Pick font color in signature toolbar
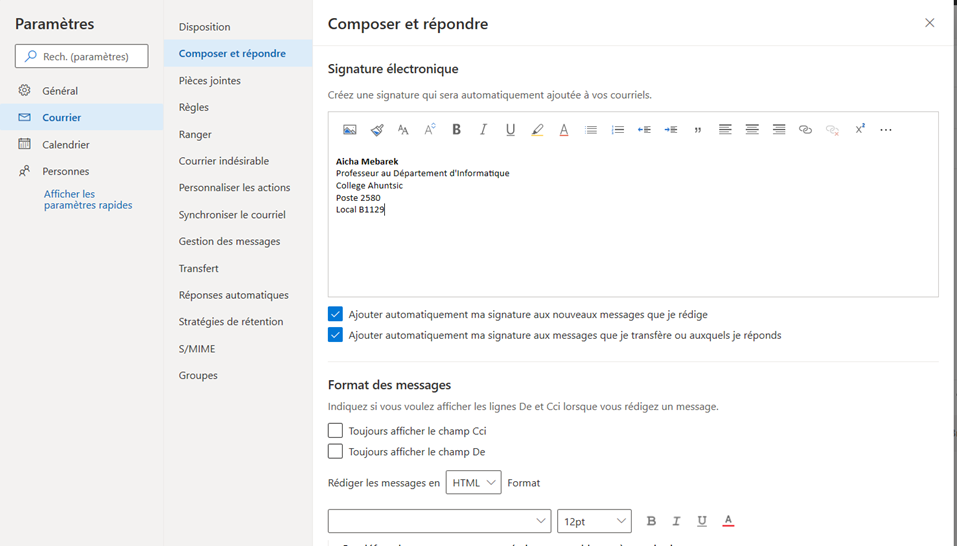Image resolution: width=957 pixels, height=546 pixels. [564, 130]
